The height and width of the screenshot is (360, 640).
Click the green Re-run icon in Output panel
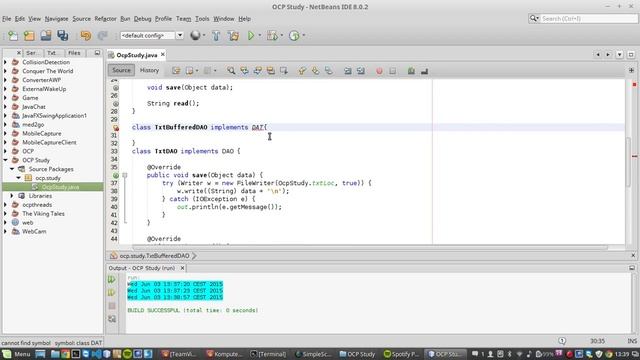coord(112,280)
